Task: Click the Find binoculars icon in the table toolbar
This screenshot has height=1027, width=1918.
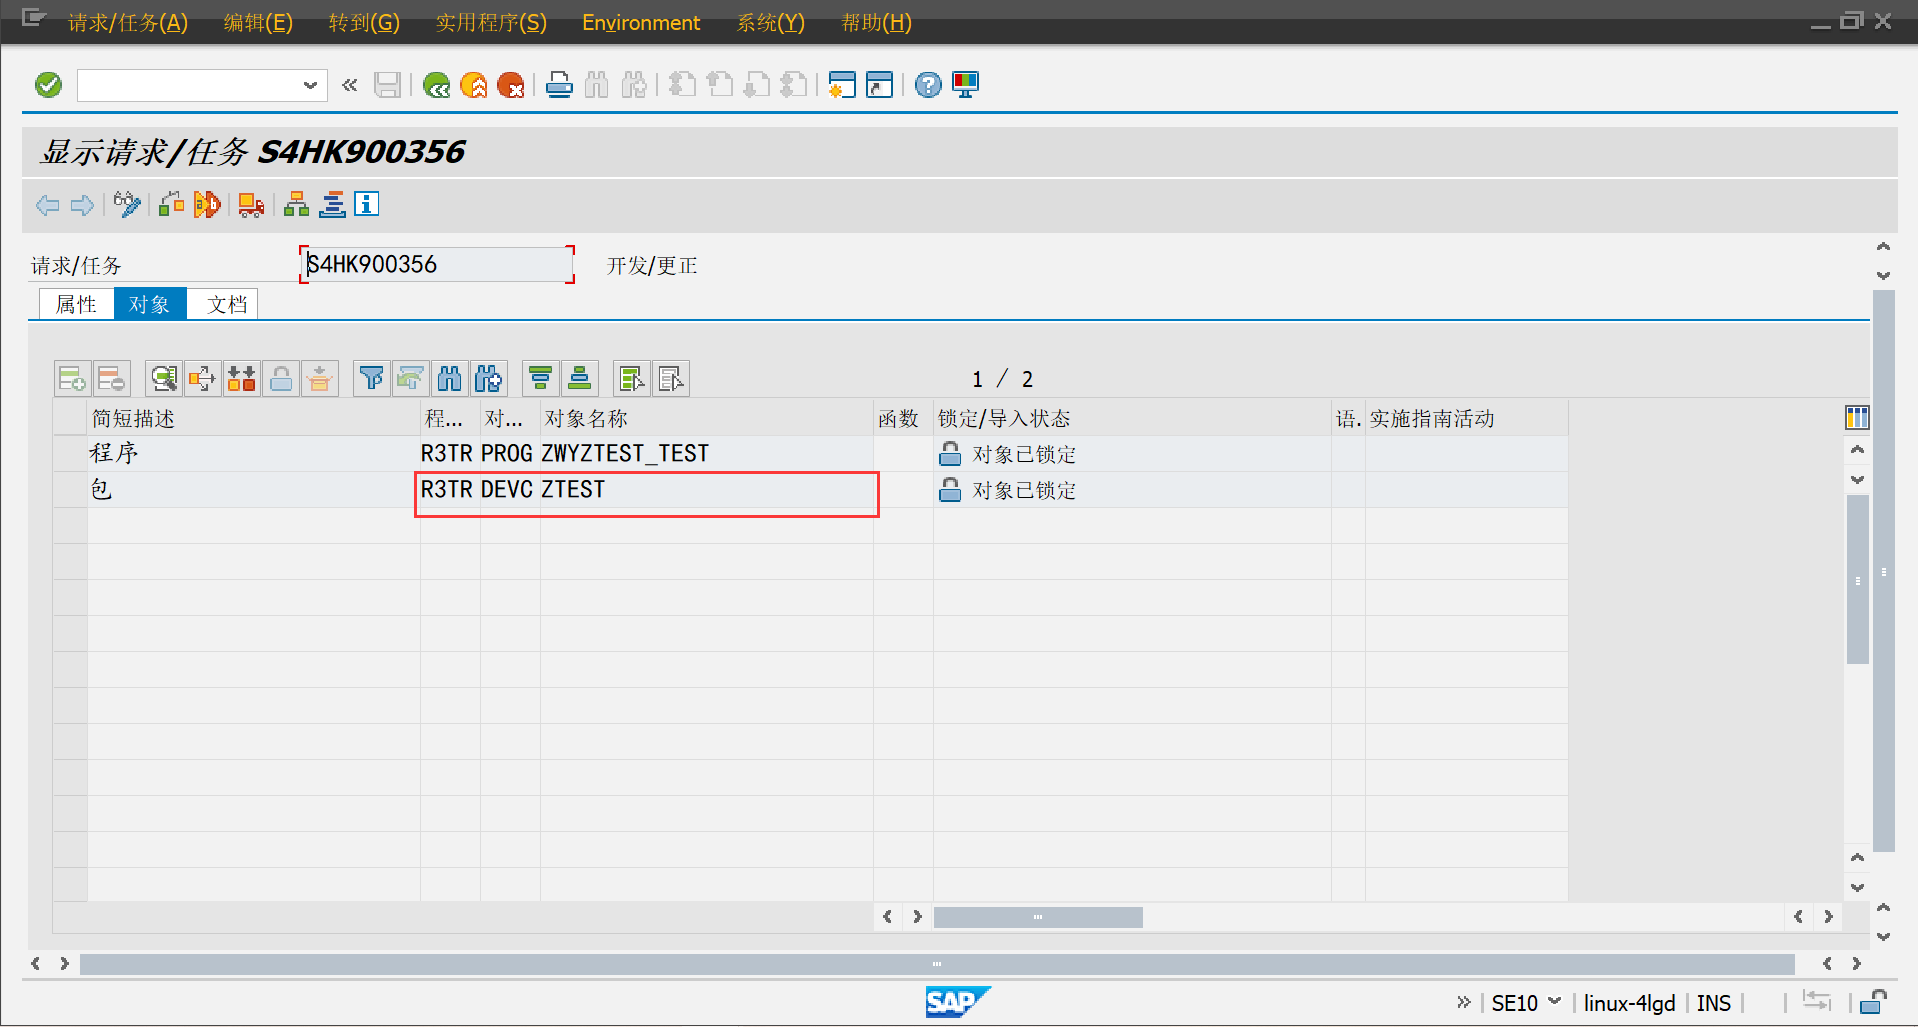Action: pos(450,379)
